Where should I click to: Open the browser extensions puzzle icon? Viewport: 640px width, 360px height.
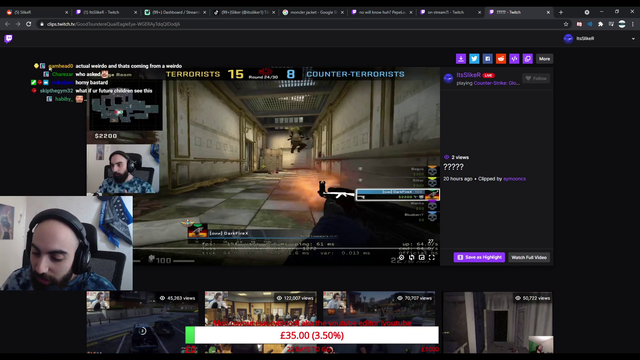pyautogui.click(x=600, y=24)
